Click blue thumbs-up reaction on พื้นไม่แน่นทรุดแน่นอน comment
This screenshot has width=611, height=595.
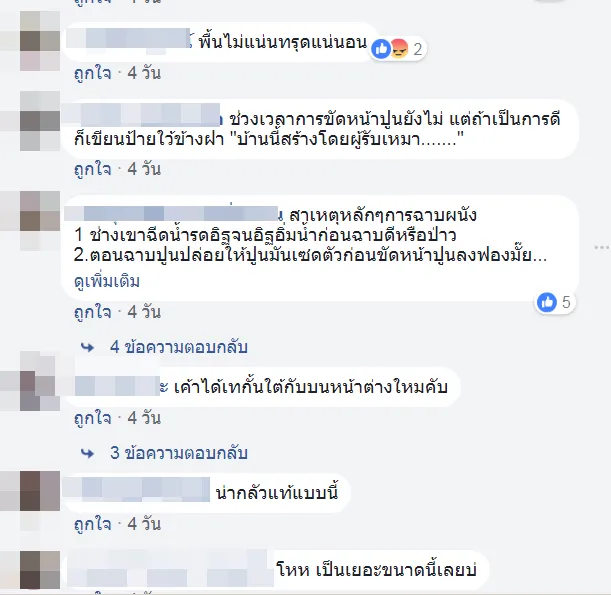(x=381, y=49)
